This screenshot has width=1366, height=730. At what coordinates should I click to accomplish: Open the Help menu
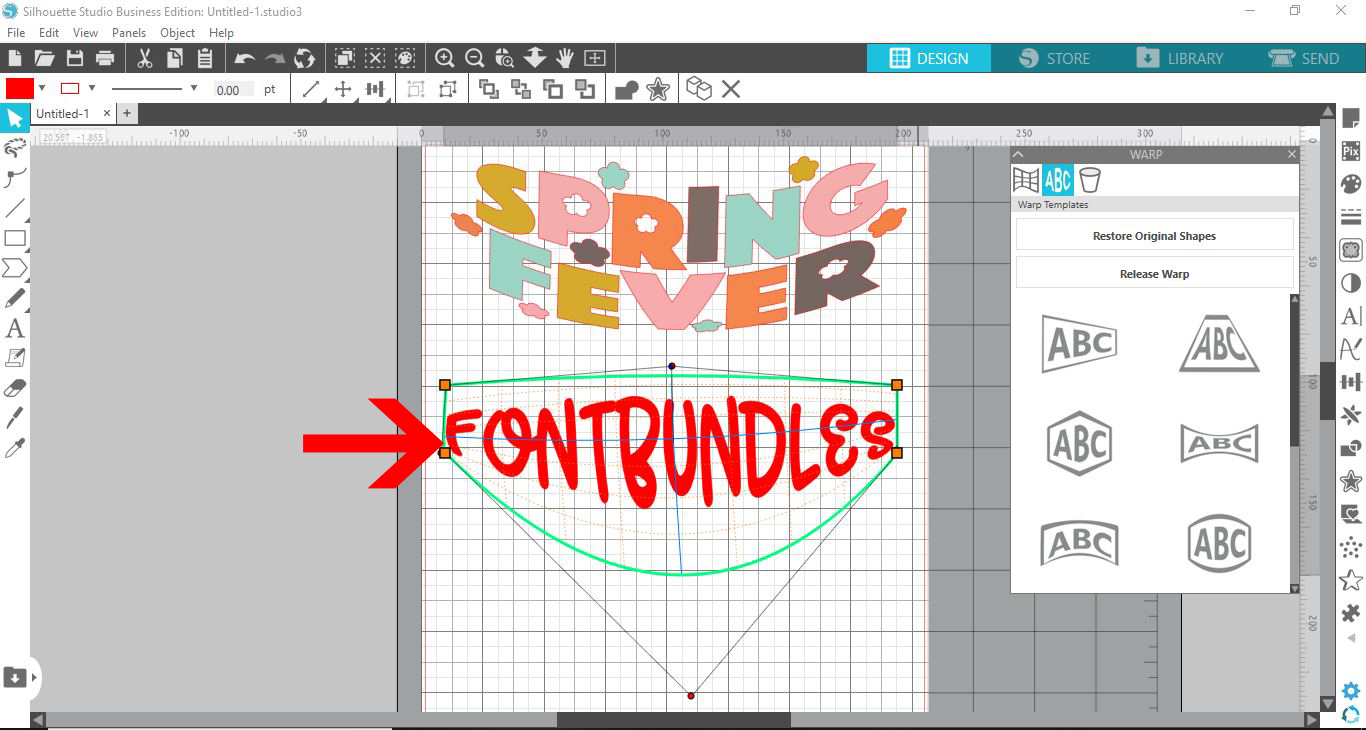pyautogui.click(x=221, y=33)
